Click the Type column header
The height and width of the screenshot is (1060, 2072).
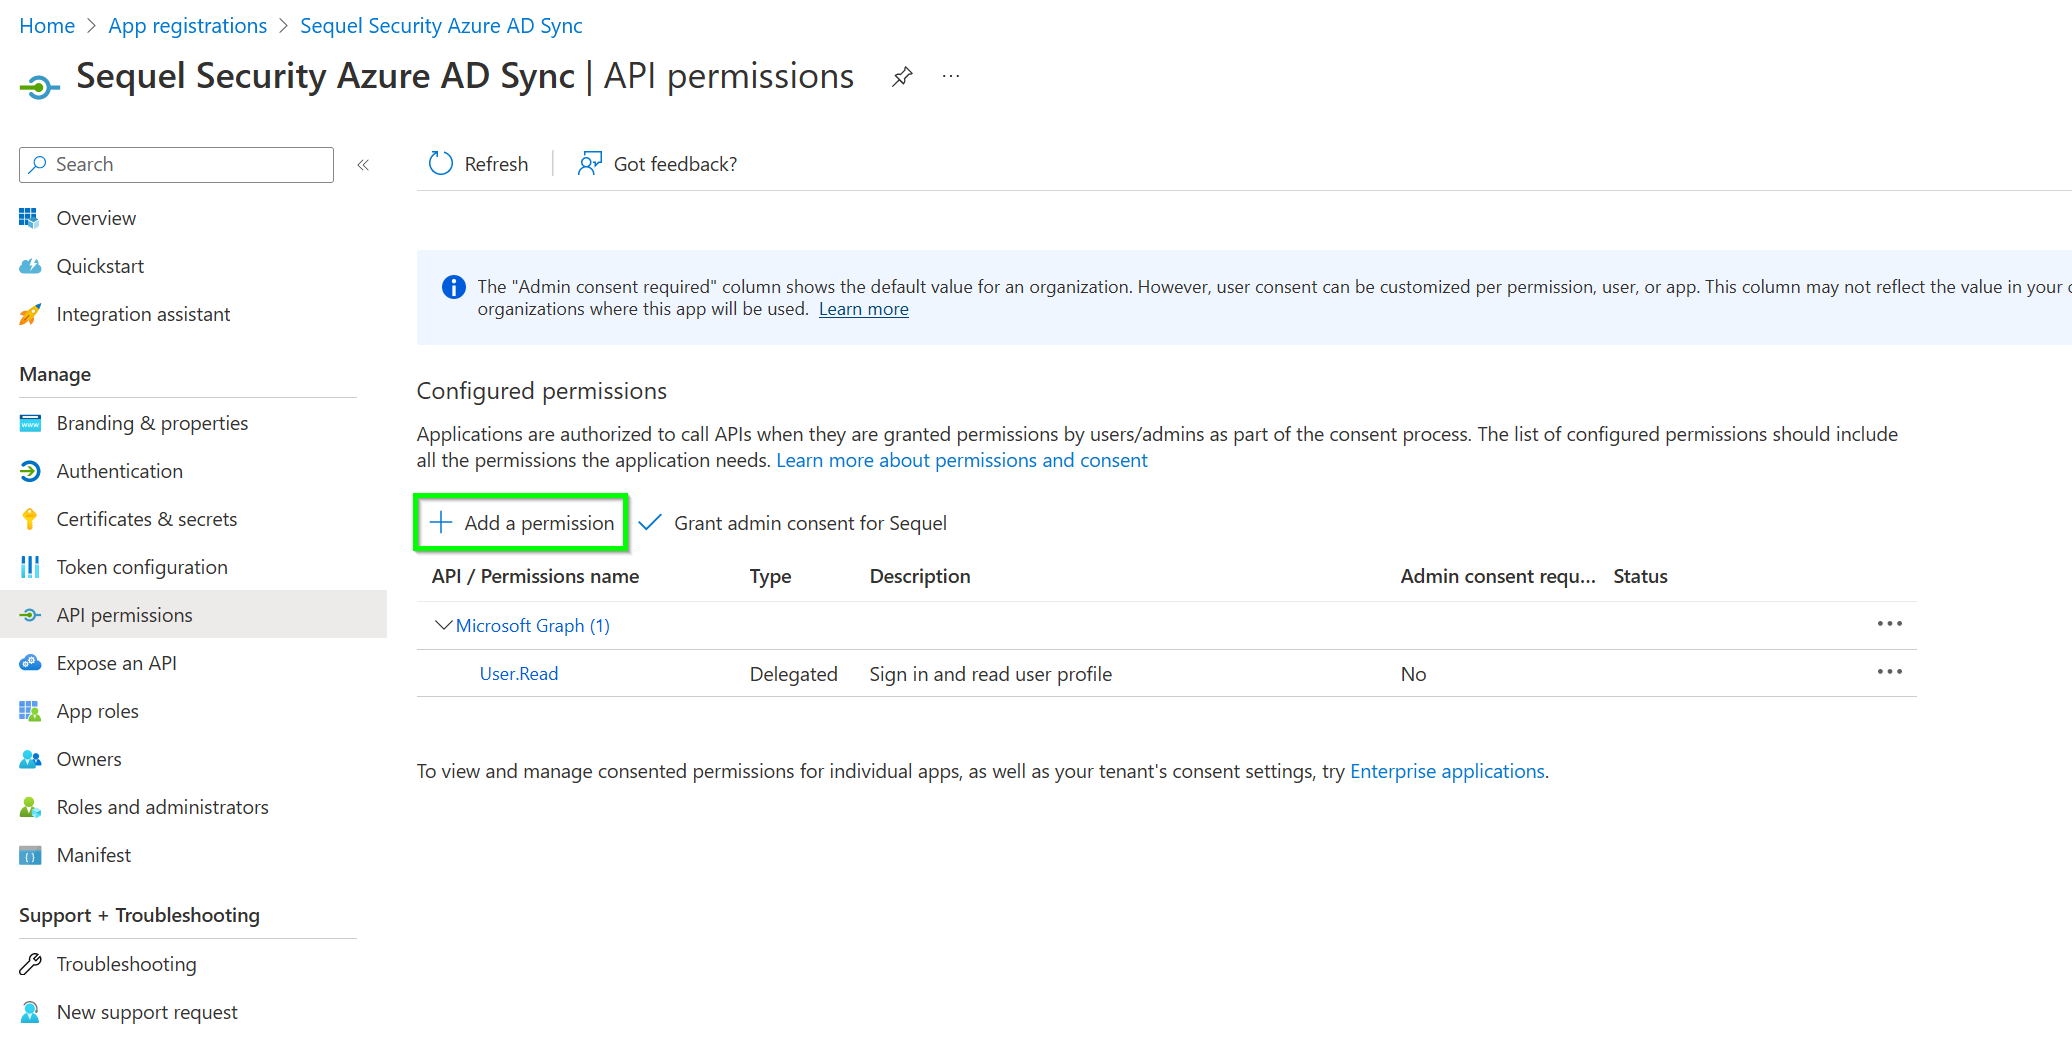[770, 576]
